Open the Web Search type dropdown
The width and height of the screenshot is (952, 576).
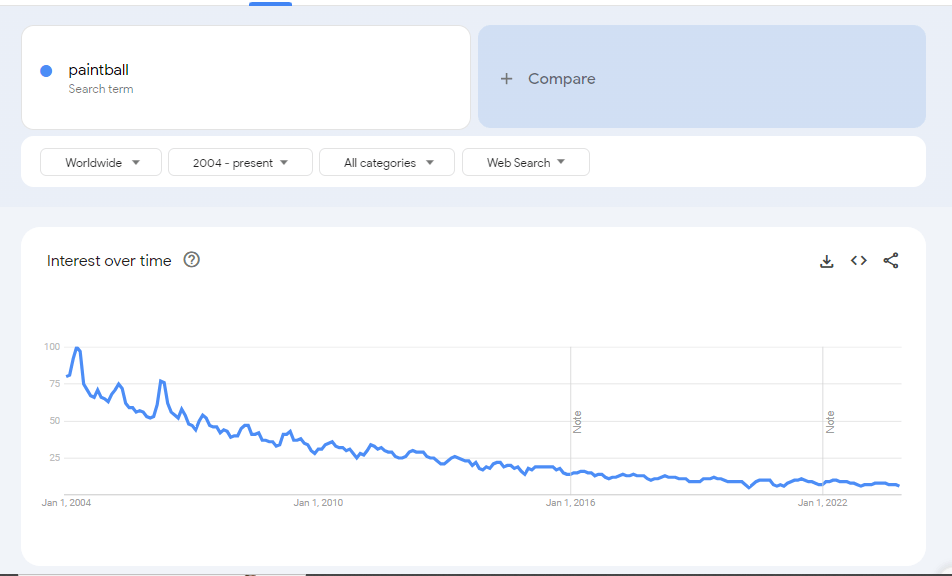click(x=525, y=161)
